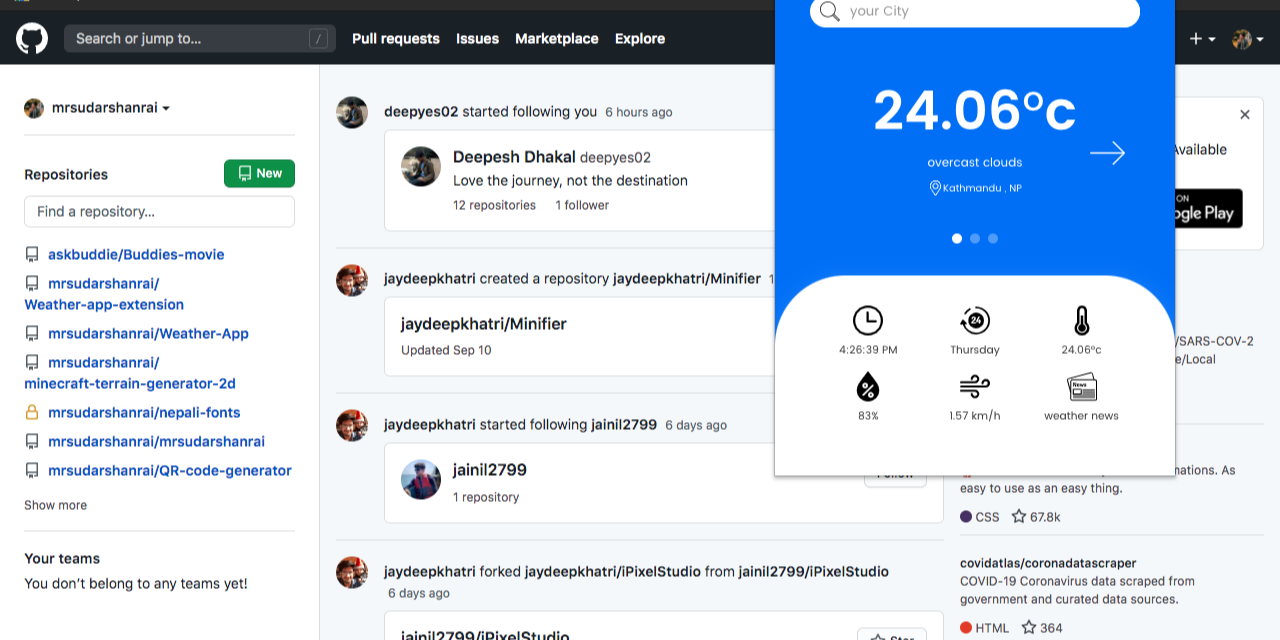Click the humidity droplet icon showing 83%

click(868, 387)
